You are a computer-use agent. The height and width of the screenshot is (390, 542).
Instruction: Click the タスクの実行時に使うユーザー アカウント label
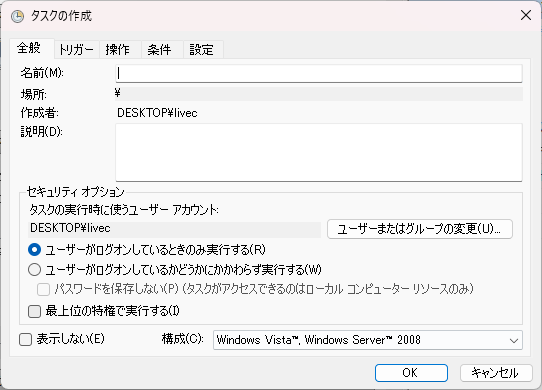[x=124, y=210]
